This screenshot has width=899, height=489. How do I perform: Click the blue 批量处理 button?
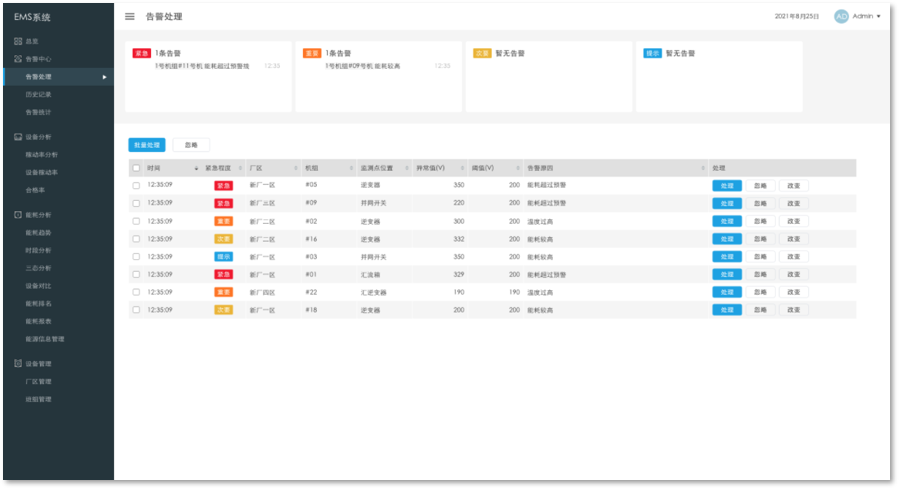(x=147, y=145)
